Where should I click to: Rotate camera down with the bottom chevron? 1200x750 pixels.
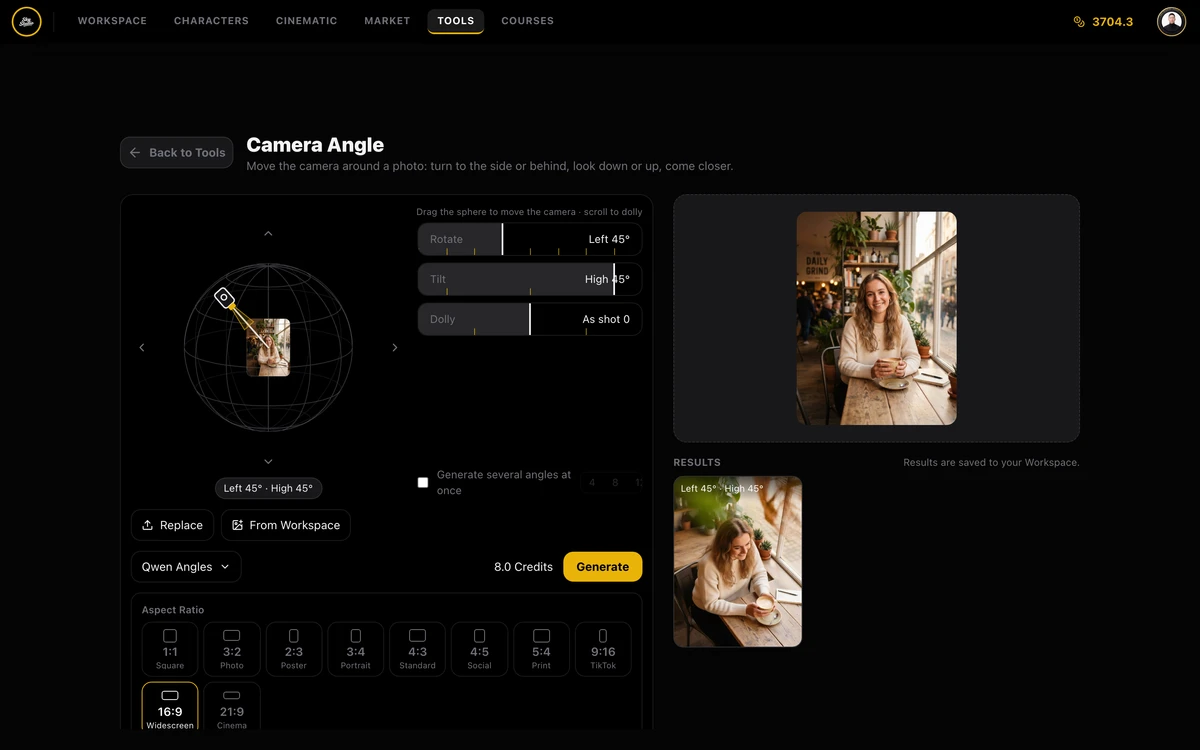268,461
